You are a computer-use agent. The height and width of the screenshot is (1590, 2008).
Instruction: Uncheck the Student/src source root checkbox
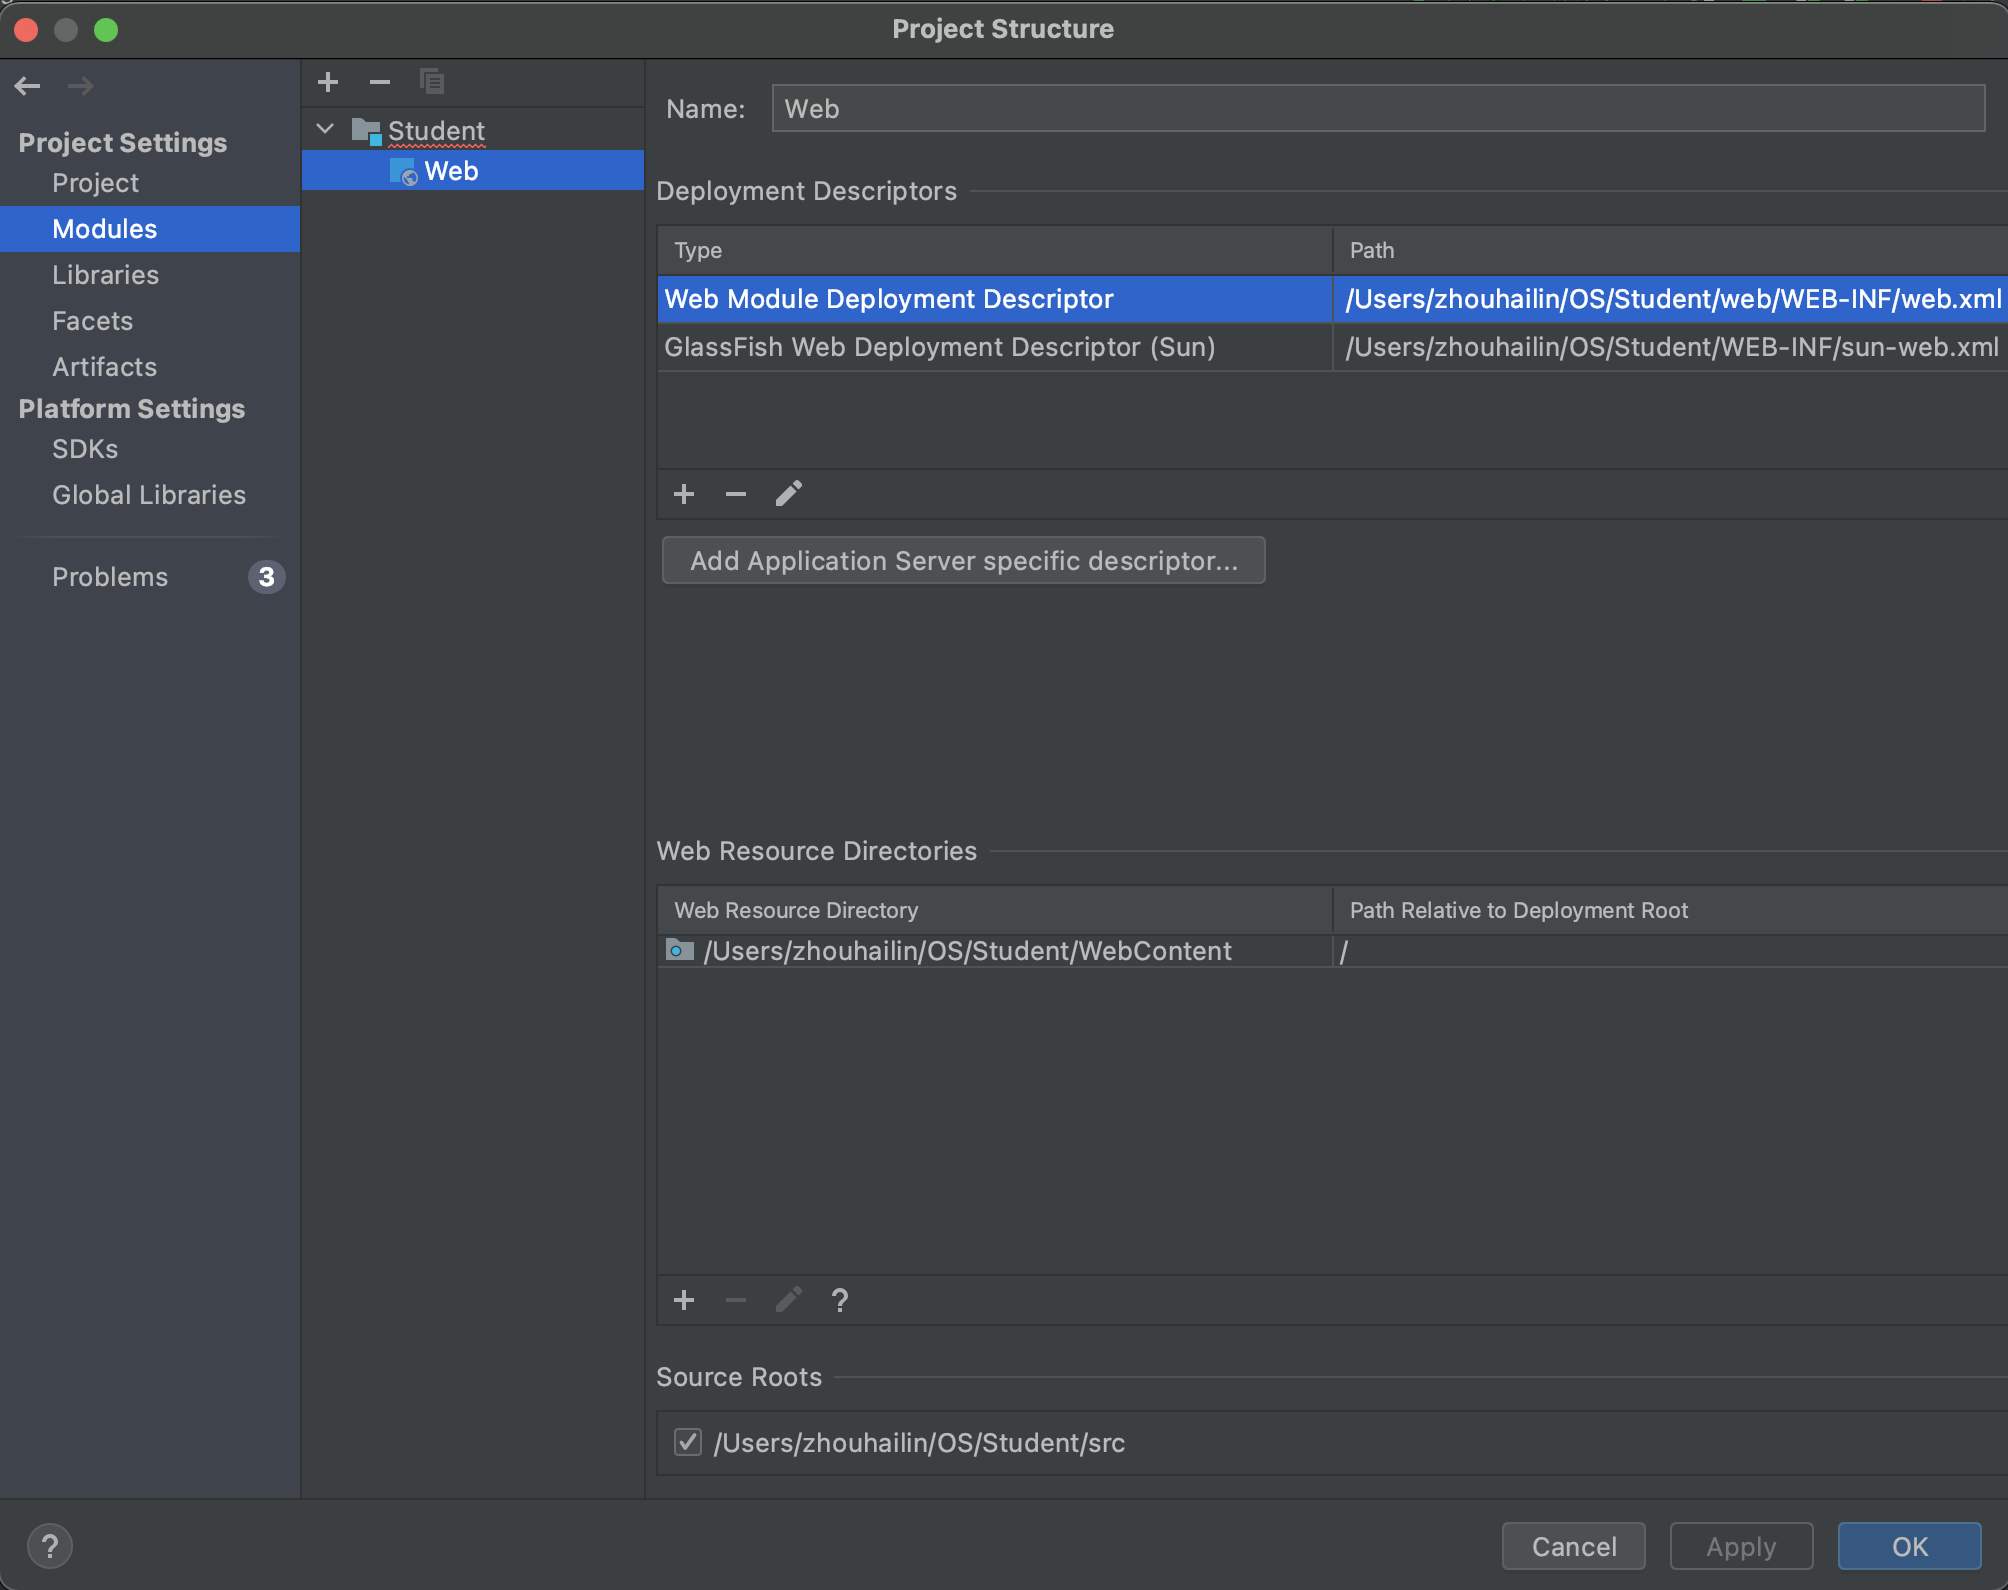[688, 1442]
